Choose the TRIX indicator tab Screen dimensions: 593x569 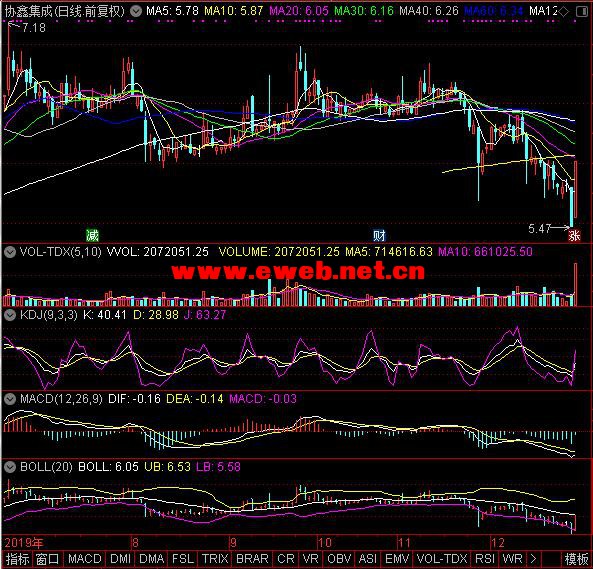[215, 559]
